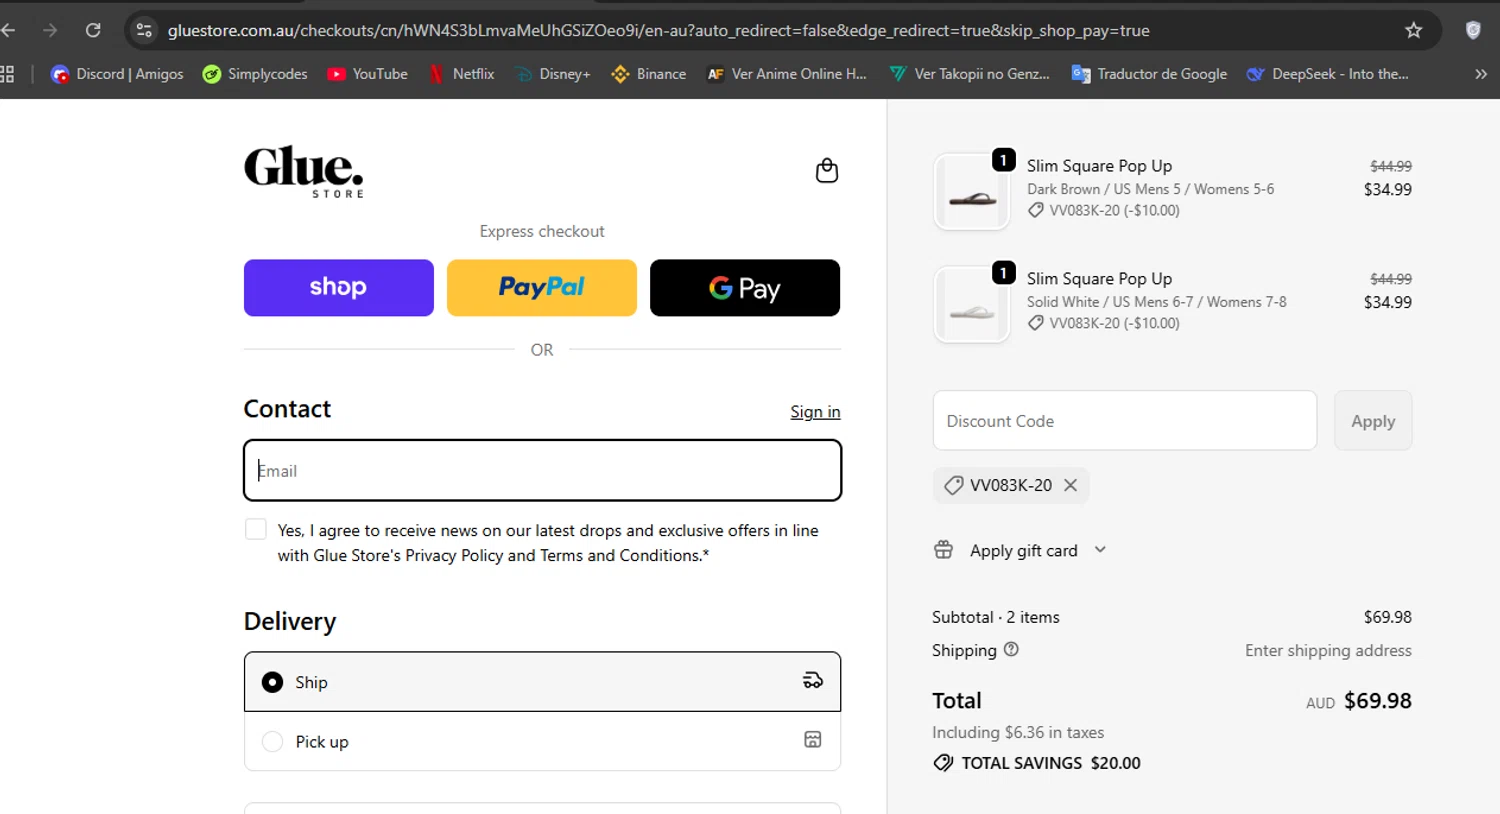Open the shield extension icon
Viewport: 1500px width, 814px height.
click(1473, 30)
